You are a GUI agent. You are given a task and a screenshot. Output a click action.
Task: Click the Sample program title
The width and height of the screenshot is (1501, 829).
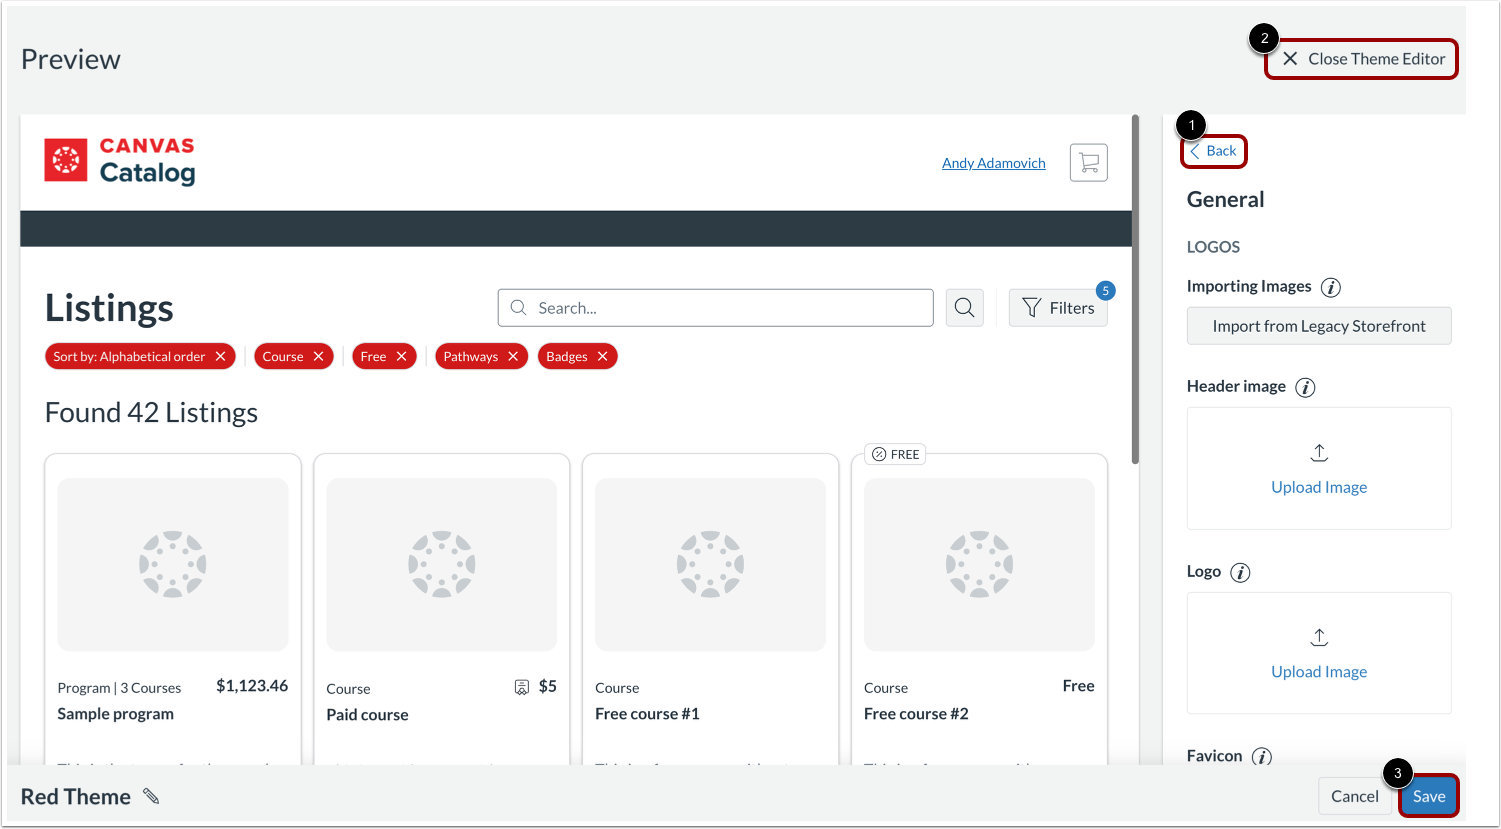coord(115,714)
